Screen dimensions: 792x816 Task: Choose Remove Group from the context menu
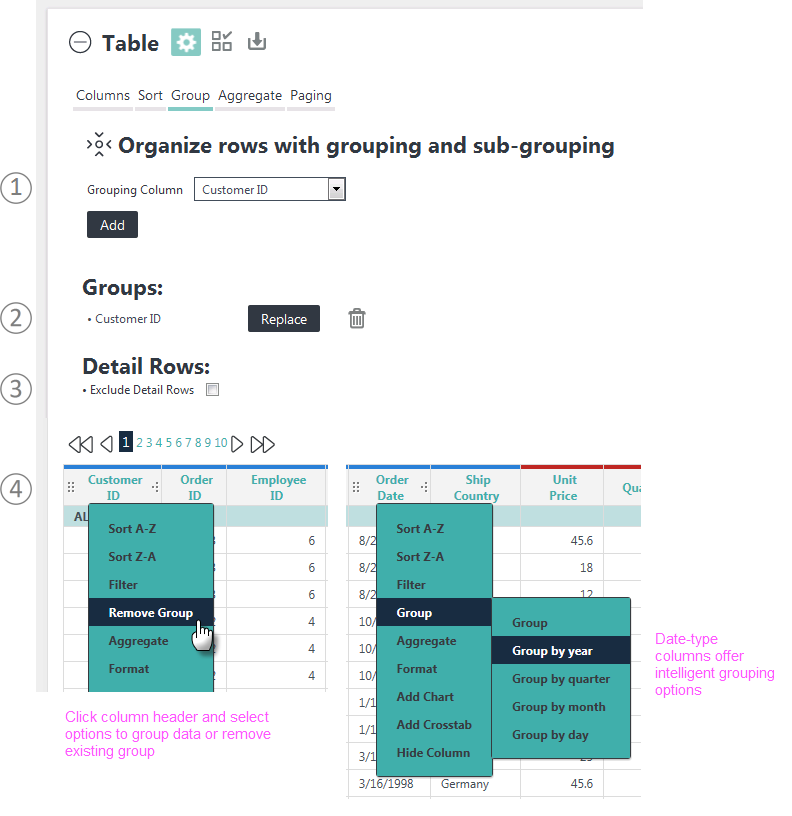coord(151,613)
